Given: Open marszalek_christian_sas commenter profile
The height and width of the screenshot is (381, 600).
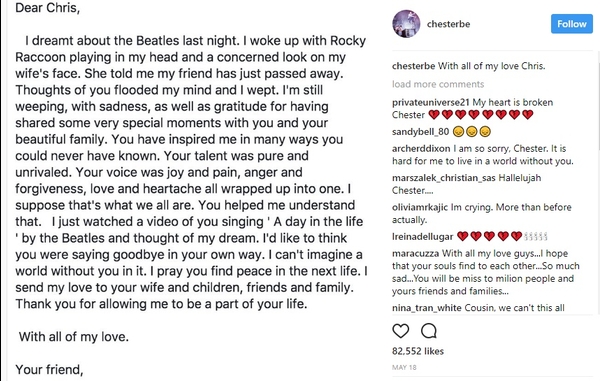Looking at the screenshot, I should point(443,178).
